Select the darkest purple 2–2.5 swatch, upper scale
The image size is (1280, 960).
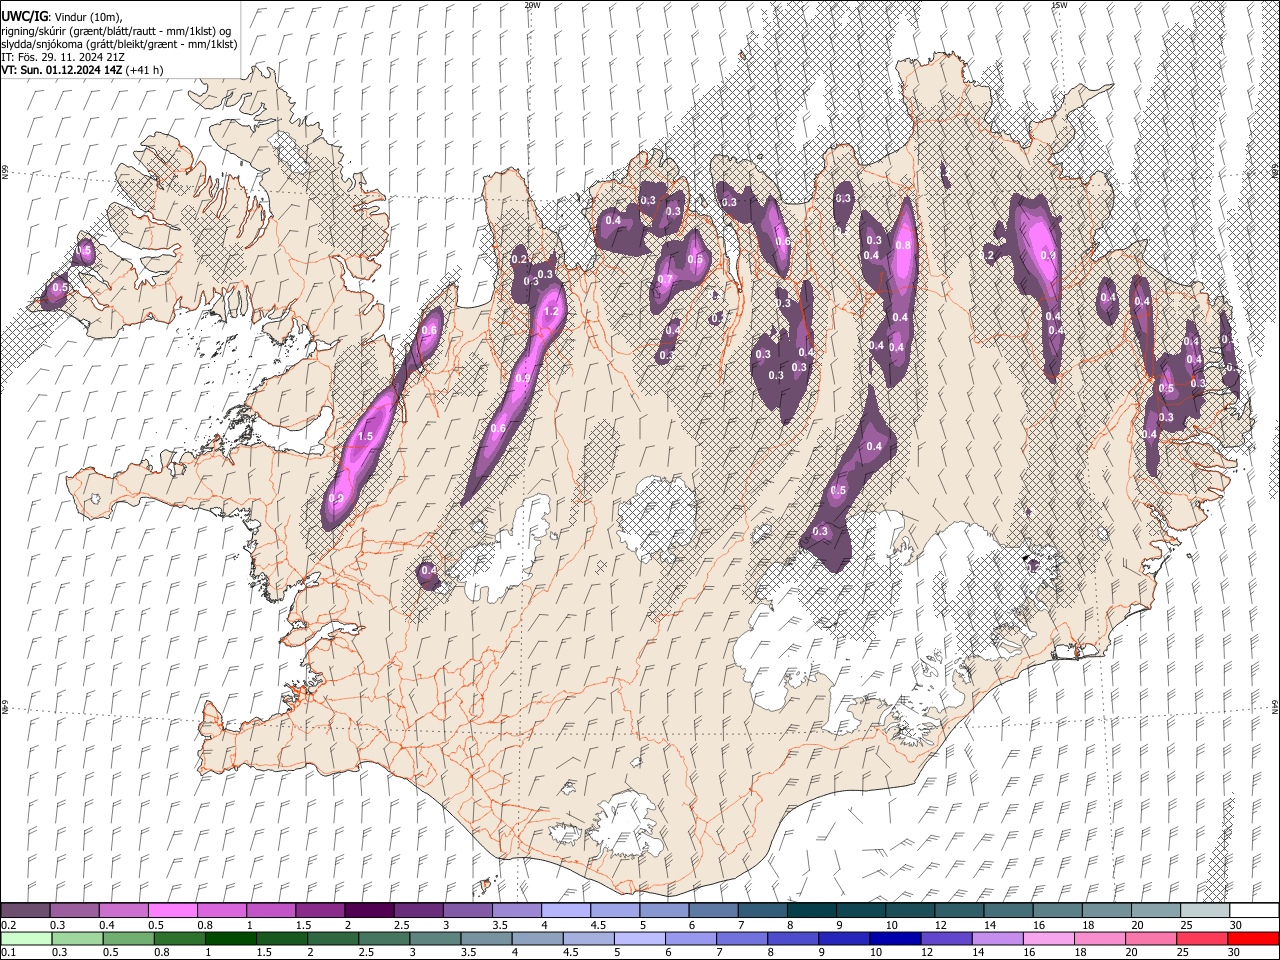click(369, 911)
